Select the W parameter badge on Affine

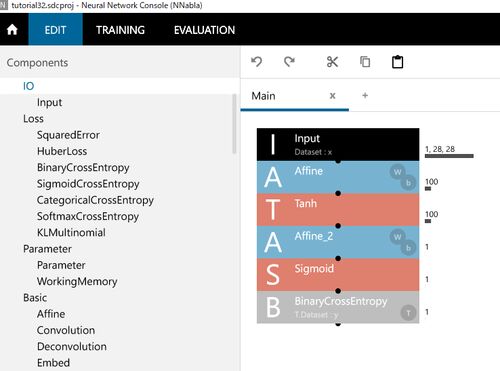[397, 172]
